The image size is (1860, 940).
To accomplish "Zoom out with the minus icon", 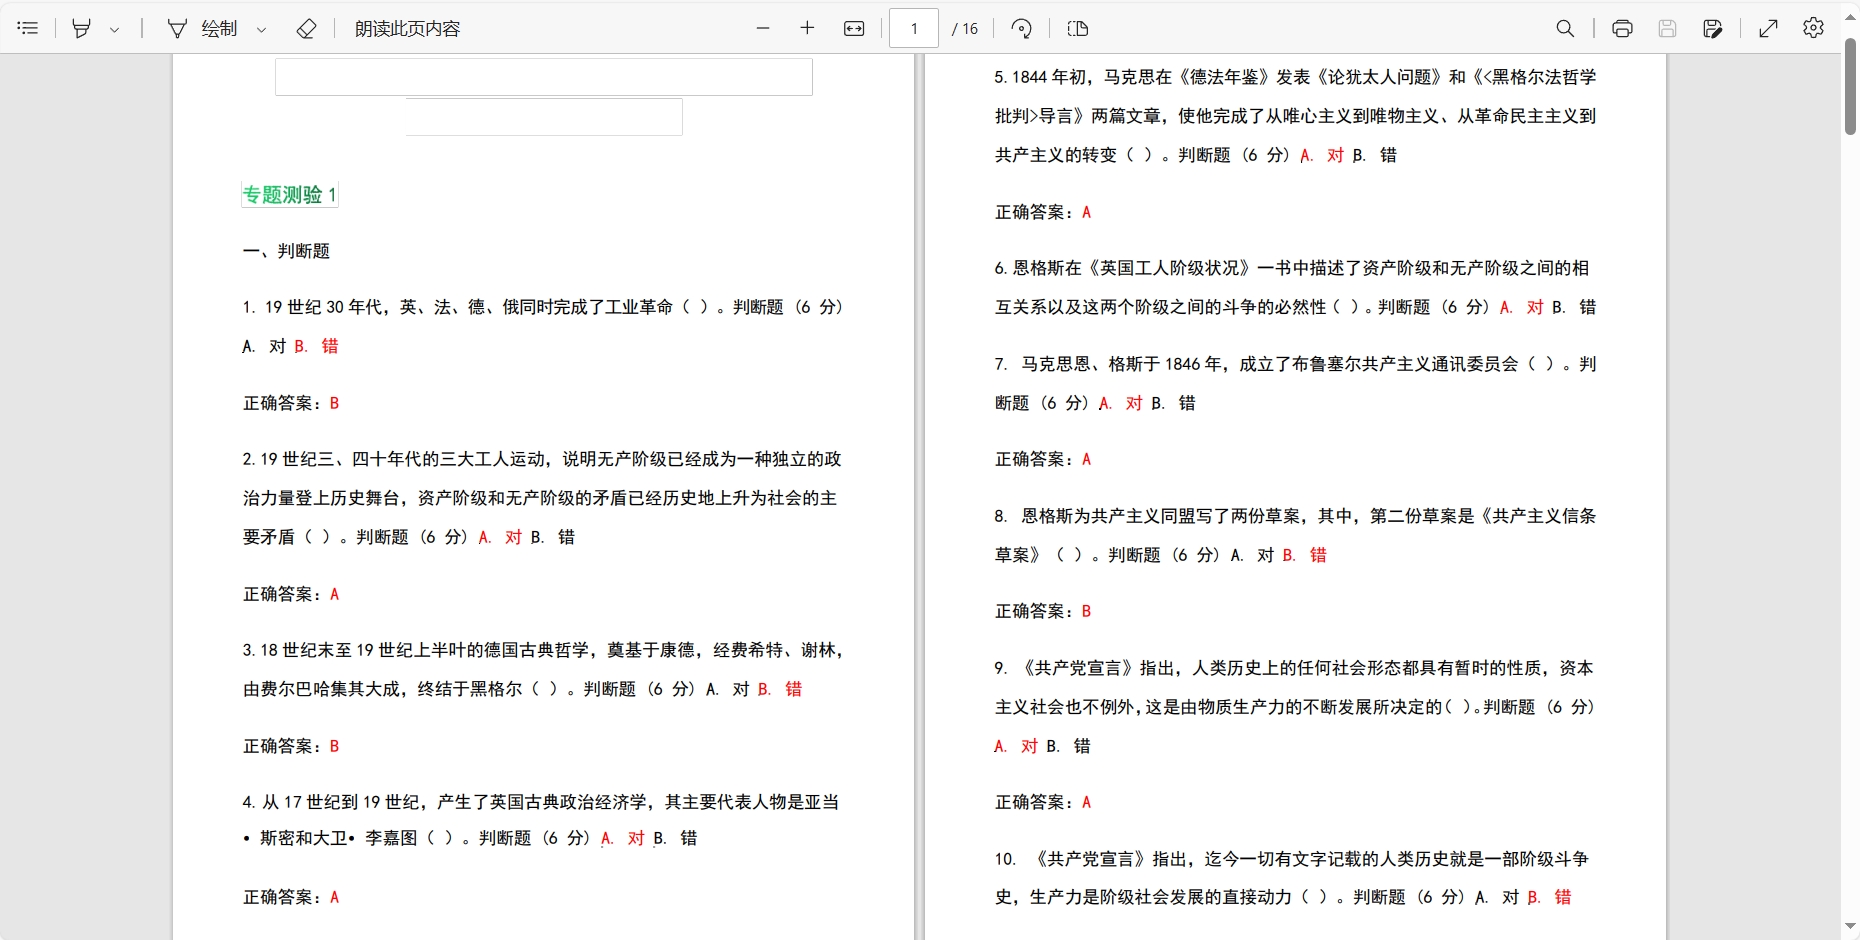I will coord(763,28).
